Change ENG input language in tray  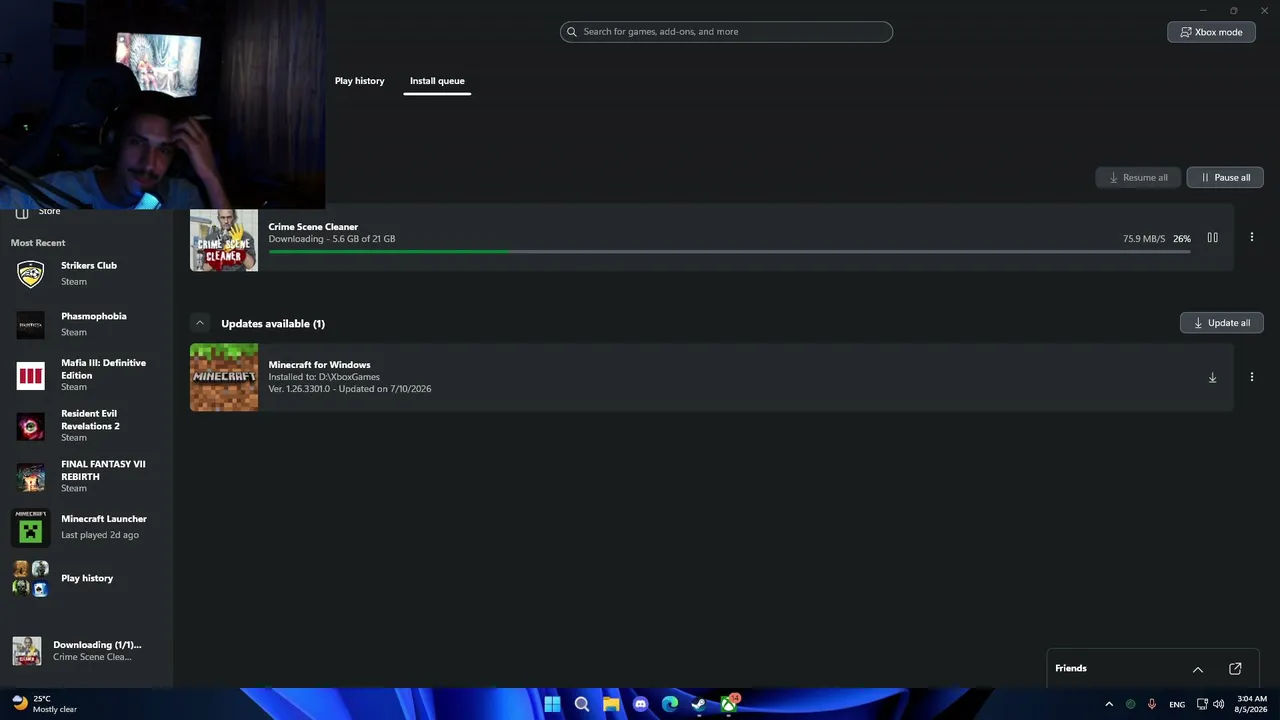click(1177, 704)
